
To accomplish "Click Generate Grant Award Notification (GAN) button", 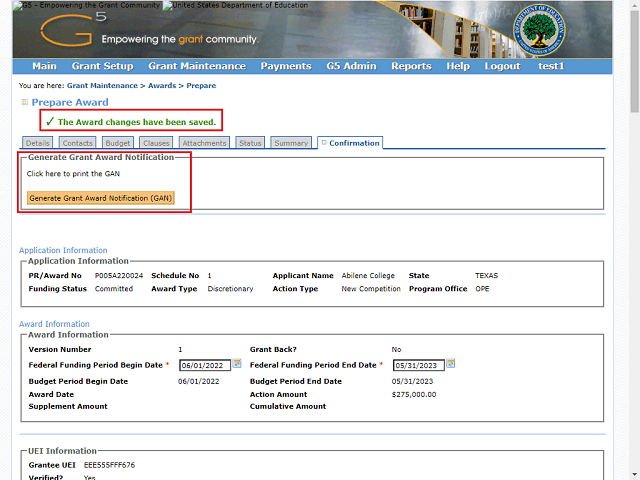I will point(100,198).
